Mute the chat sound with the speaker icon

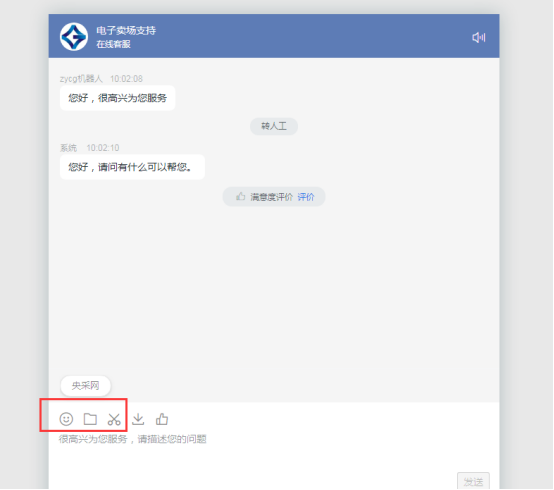(x=479, y=37)
